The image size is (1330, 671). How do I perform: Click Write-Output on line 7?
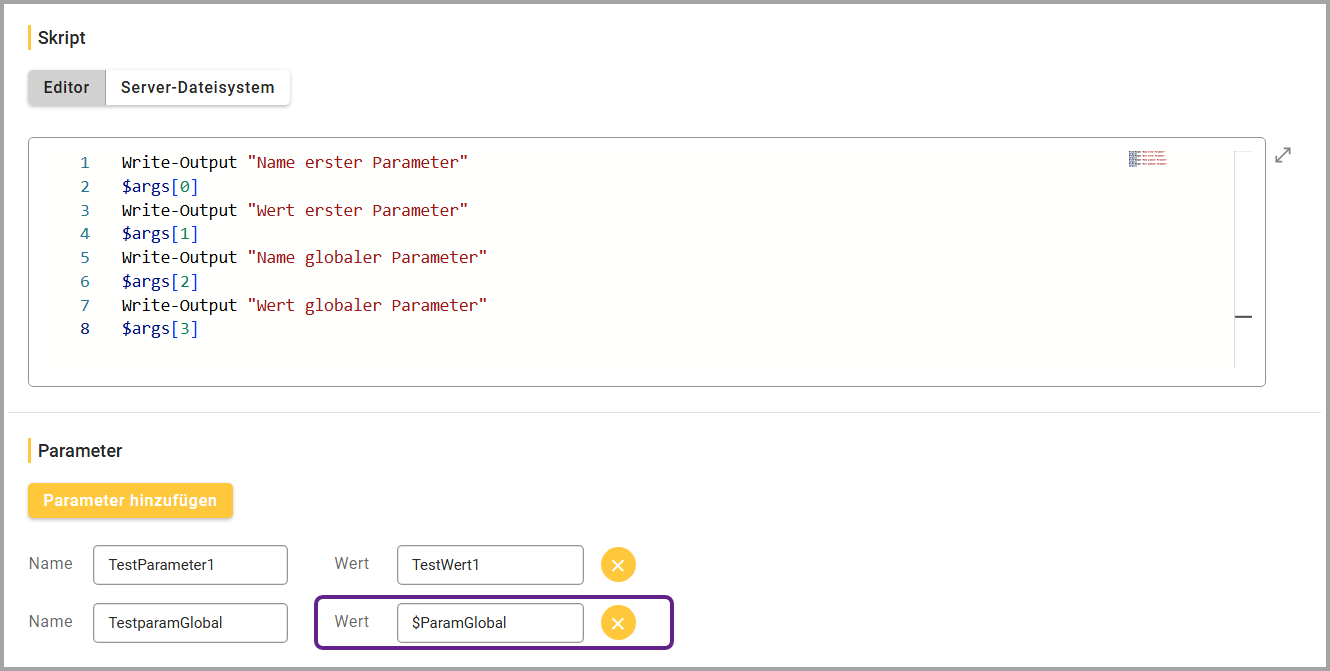pos(179,306)
